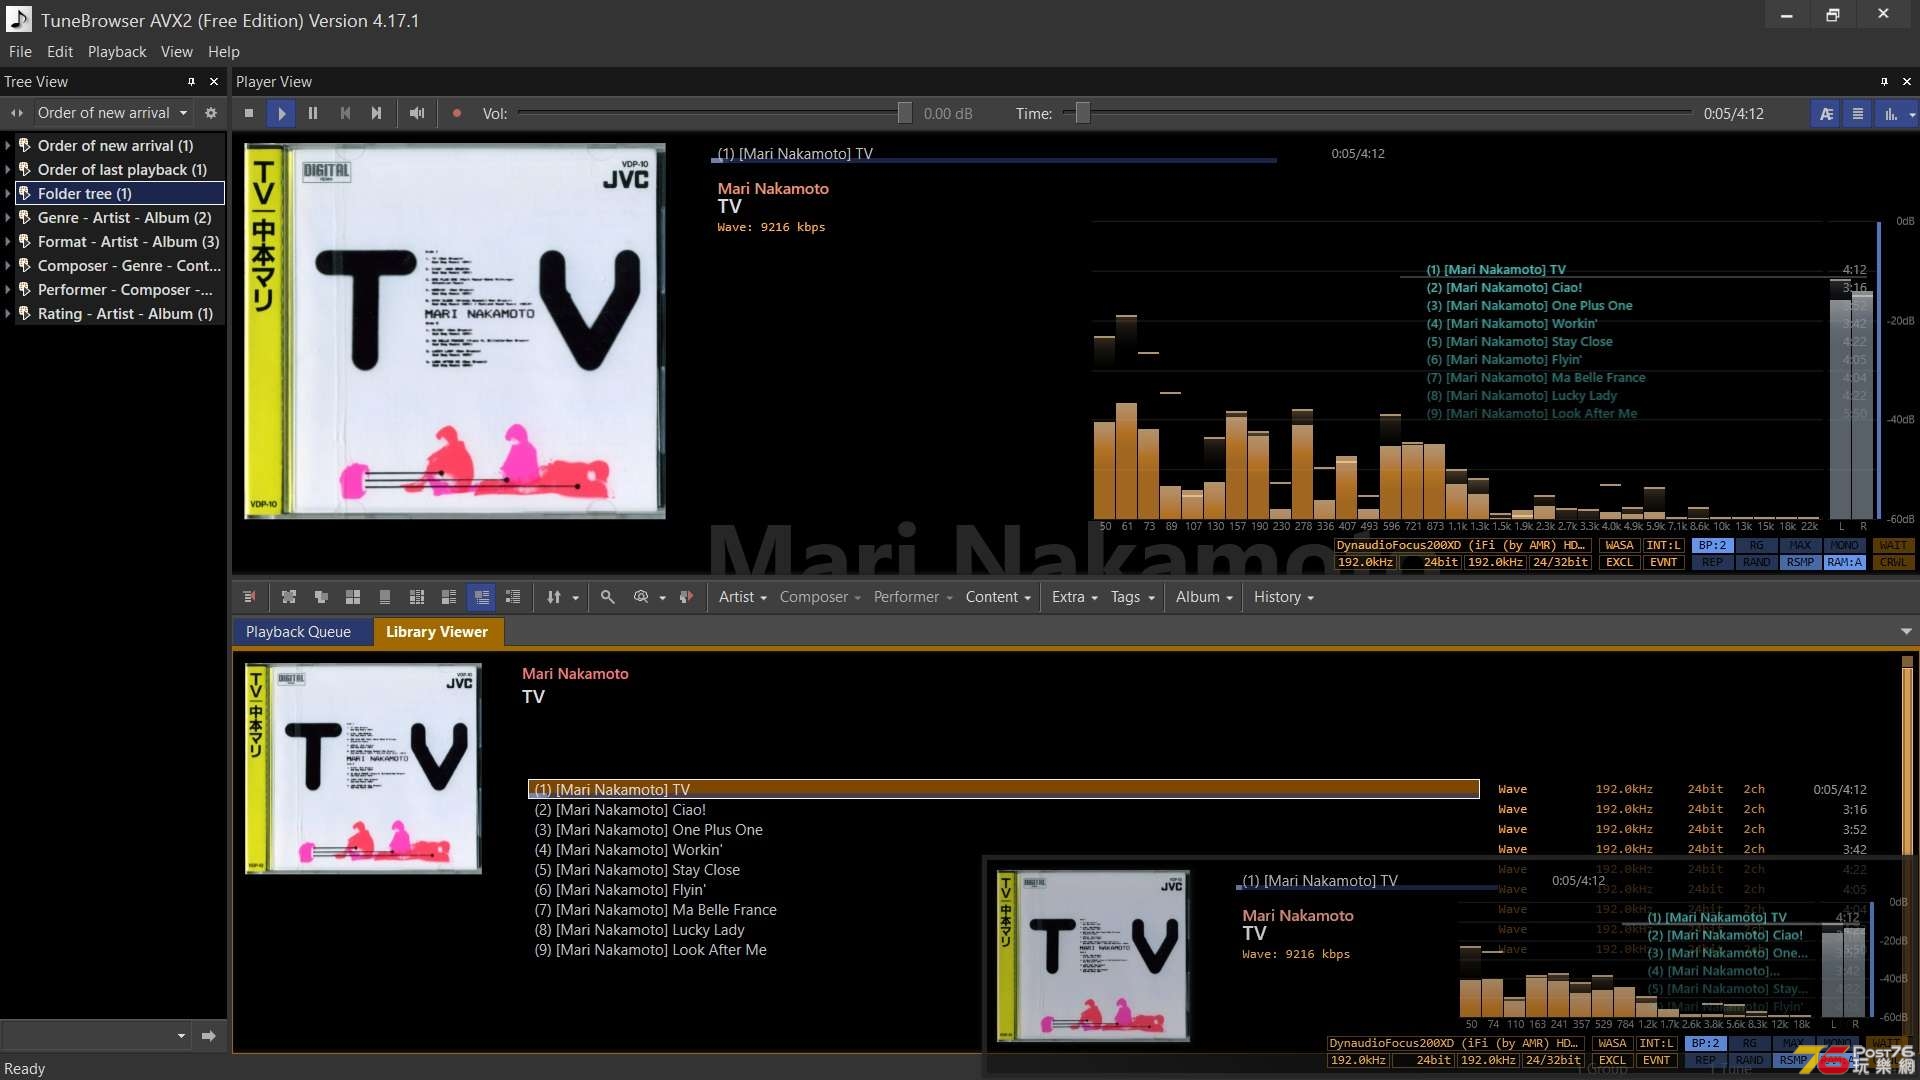Click the time seek slider handle
1920x1080 pixels.
(1082, 113)
